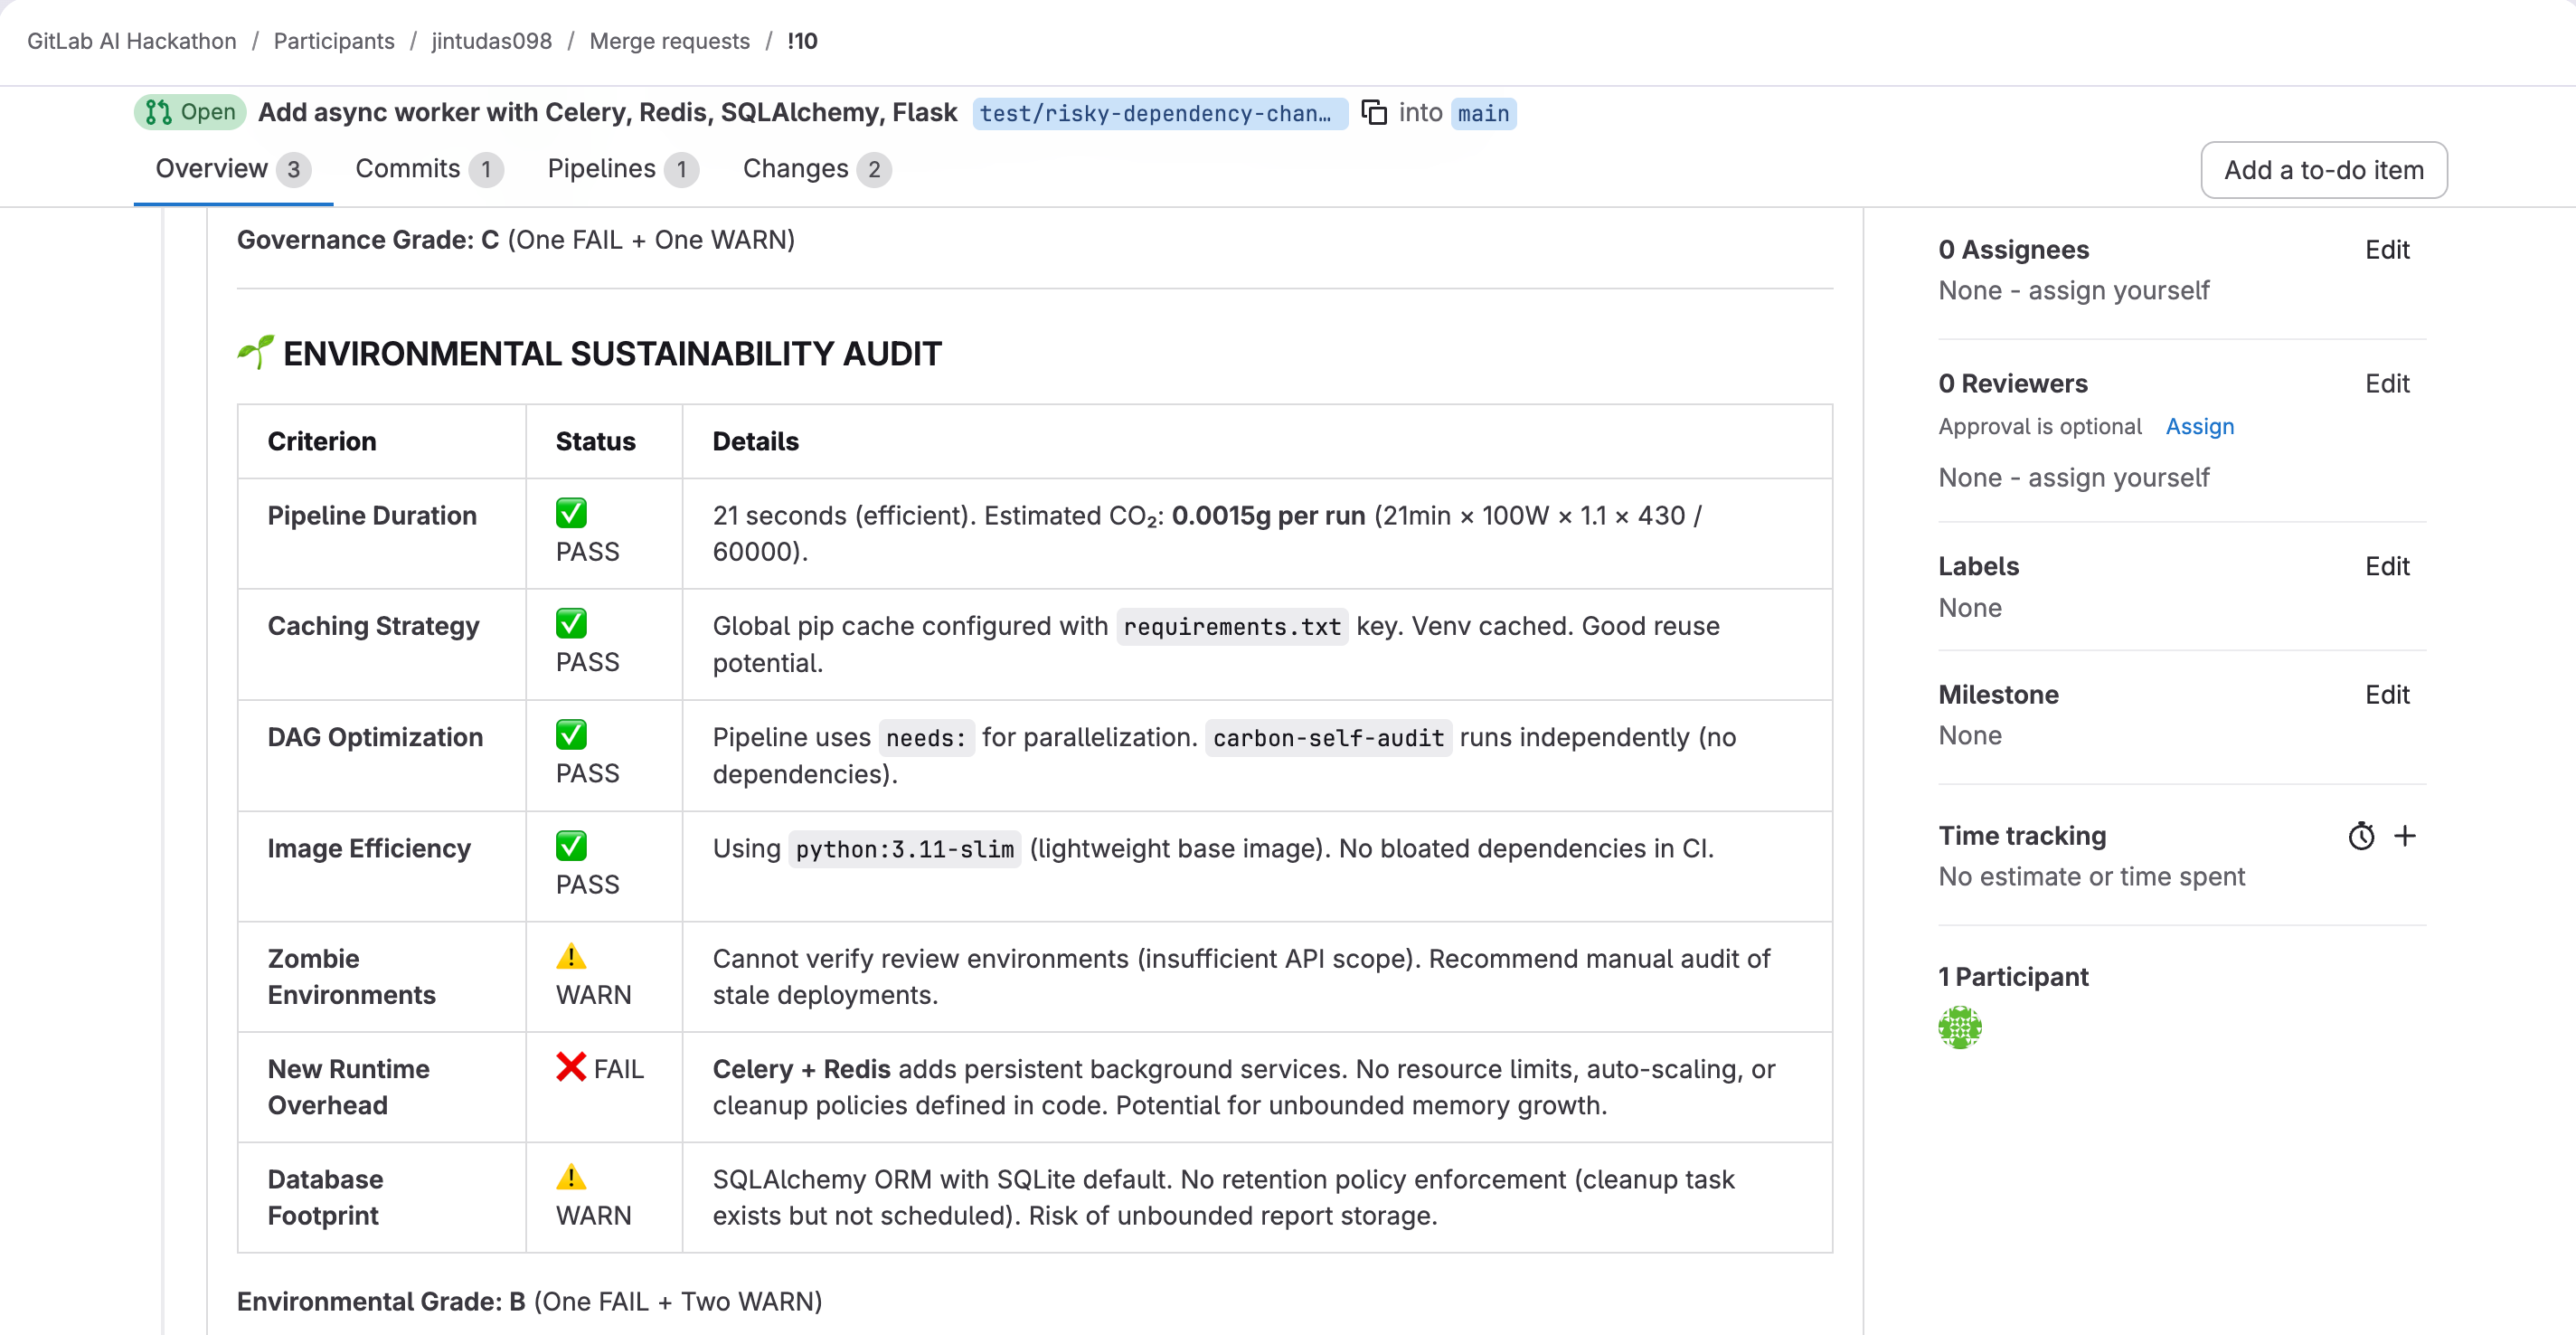Add time entry with plus icon
The height and width of the screenshot is (1335, 2576).
click(x=2405, y=836)
